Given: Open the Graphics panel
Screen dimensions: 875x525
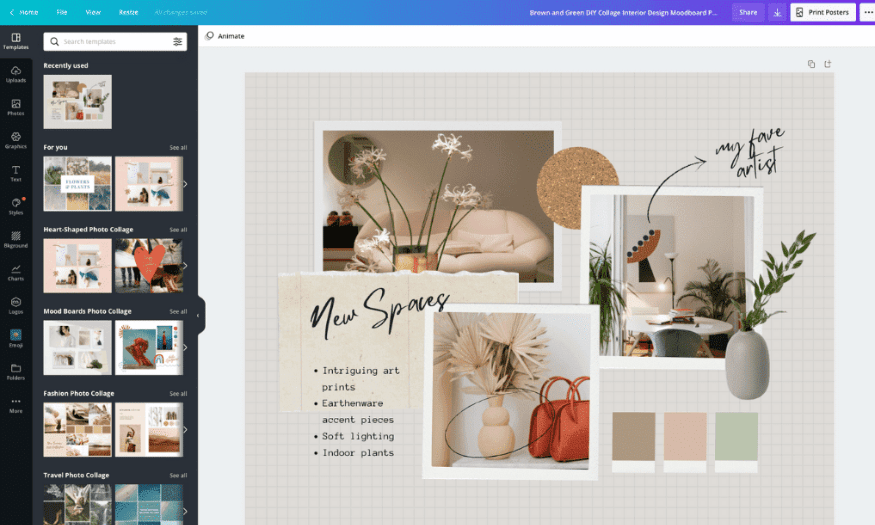Looking at the screenshot, I should (16, 140).
